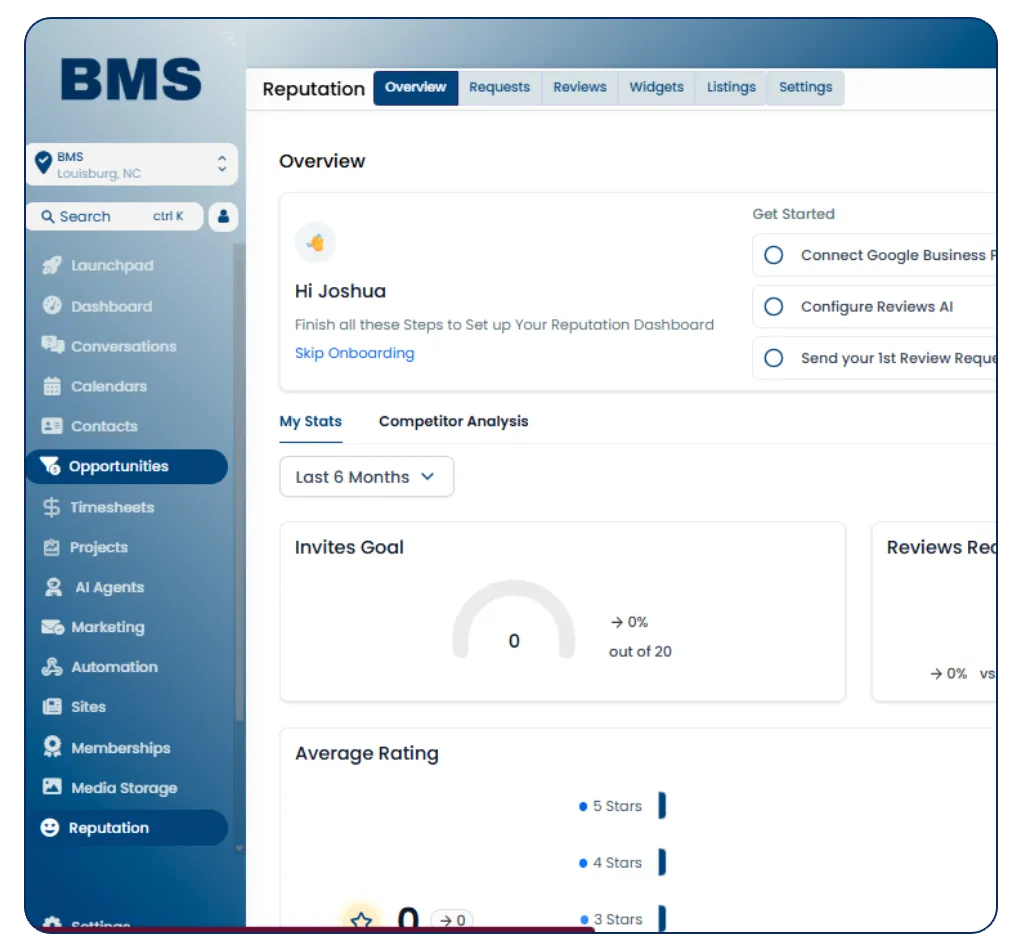The width and height of the screenshot is (1022, 952).
Task: Switch to Competitor Analysis tab
Action: (x=454, y=422)
